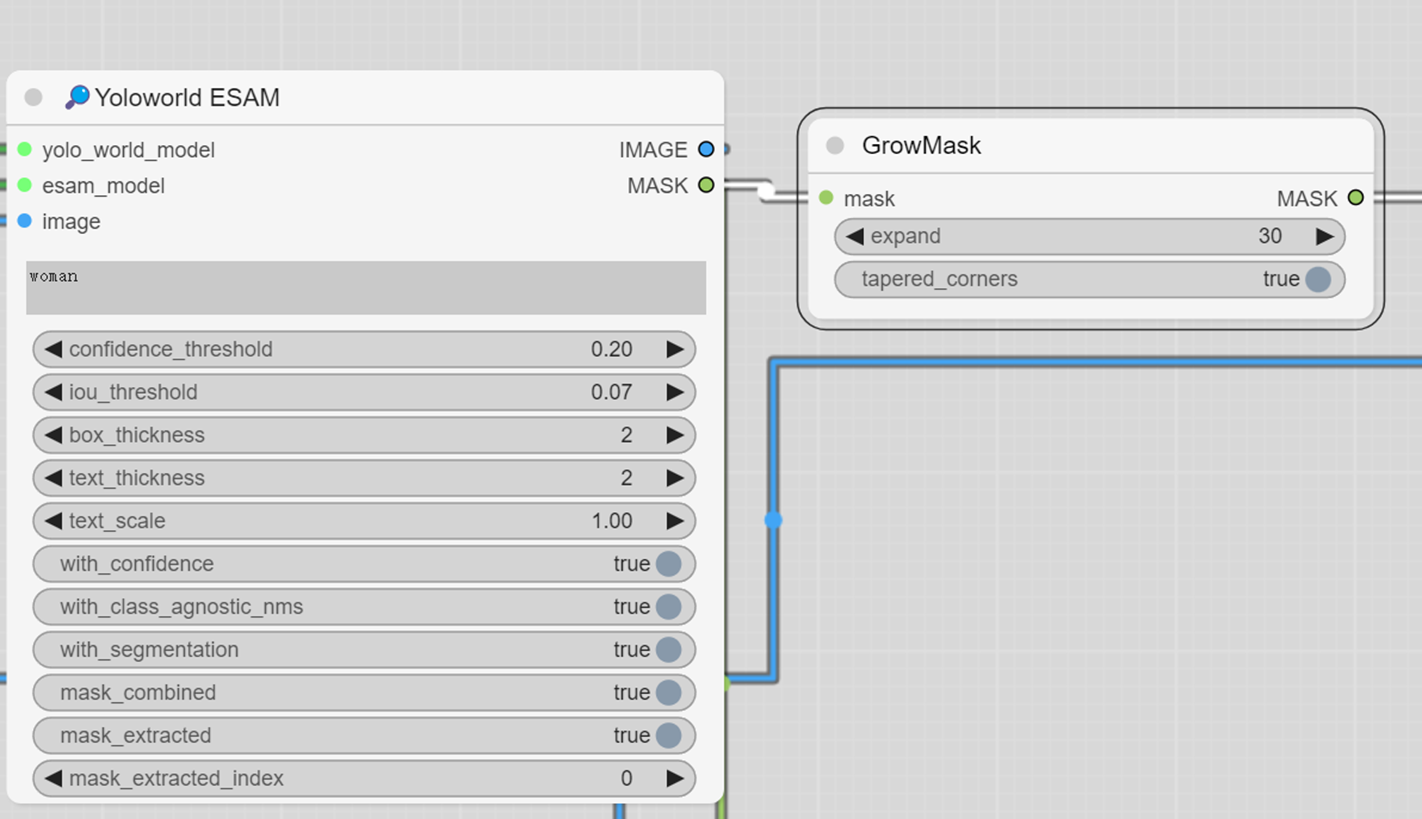The width and height of the screenshot is (1422, 819).
Task: Click the expand value 30 in GrowMask
Action: click(1270, 236)
